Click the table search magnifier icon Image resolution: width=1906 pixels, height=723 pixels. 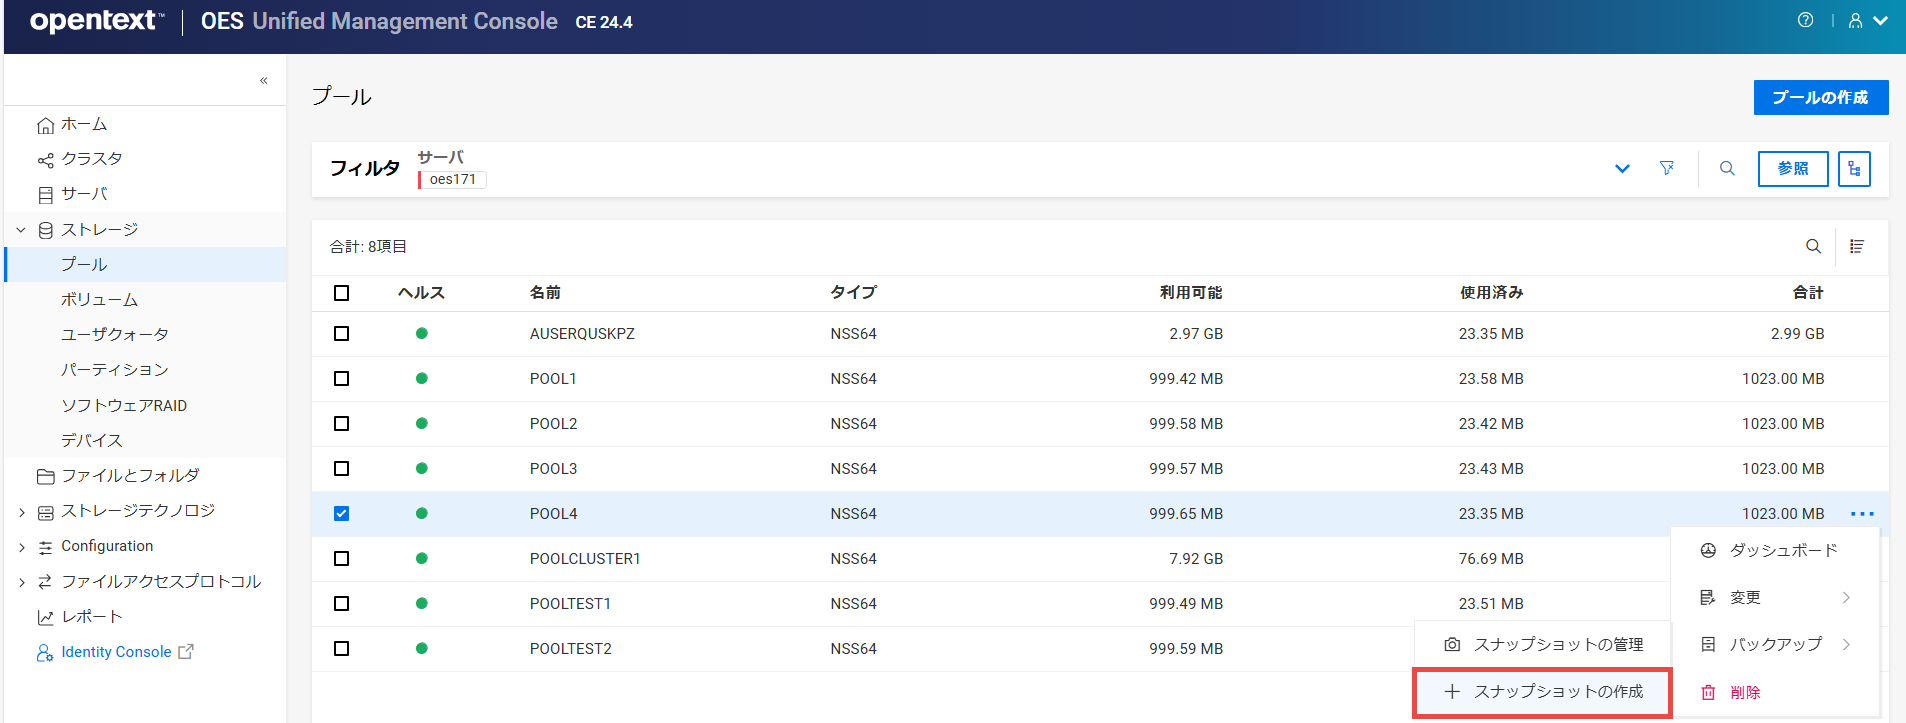1813,246
